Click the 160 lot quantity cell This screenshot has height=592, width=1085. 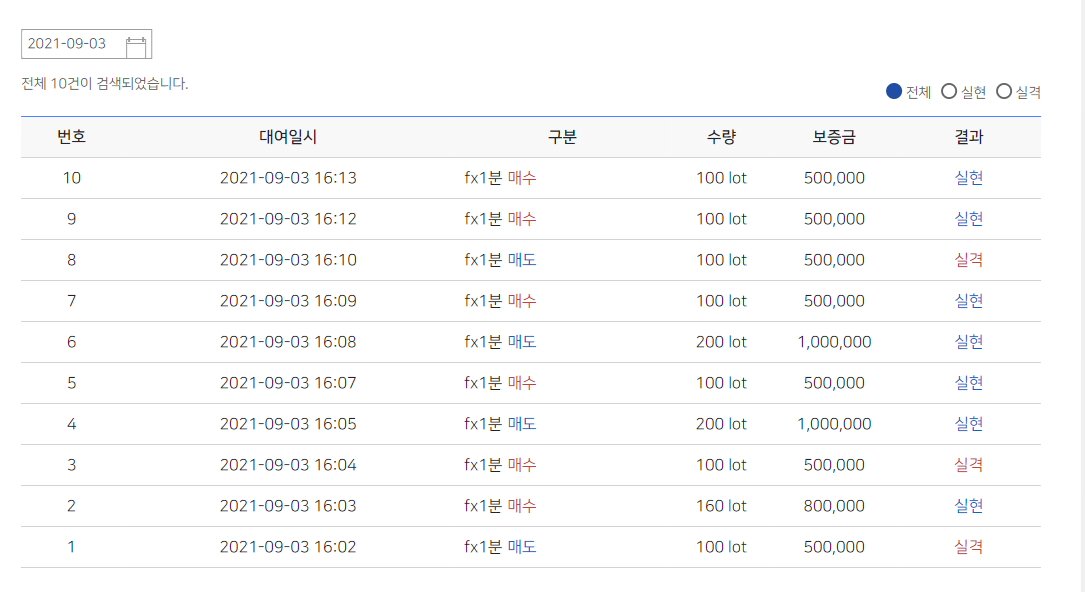click(x=721, y=506)
